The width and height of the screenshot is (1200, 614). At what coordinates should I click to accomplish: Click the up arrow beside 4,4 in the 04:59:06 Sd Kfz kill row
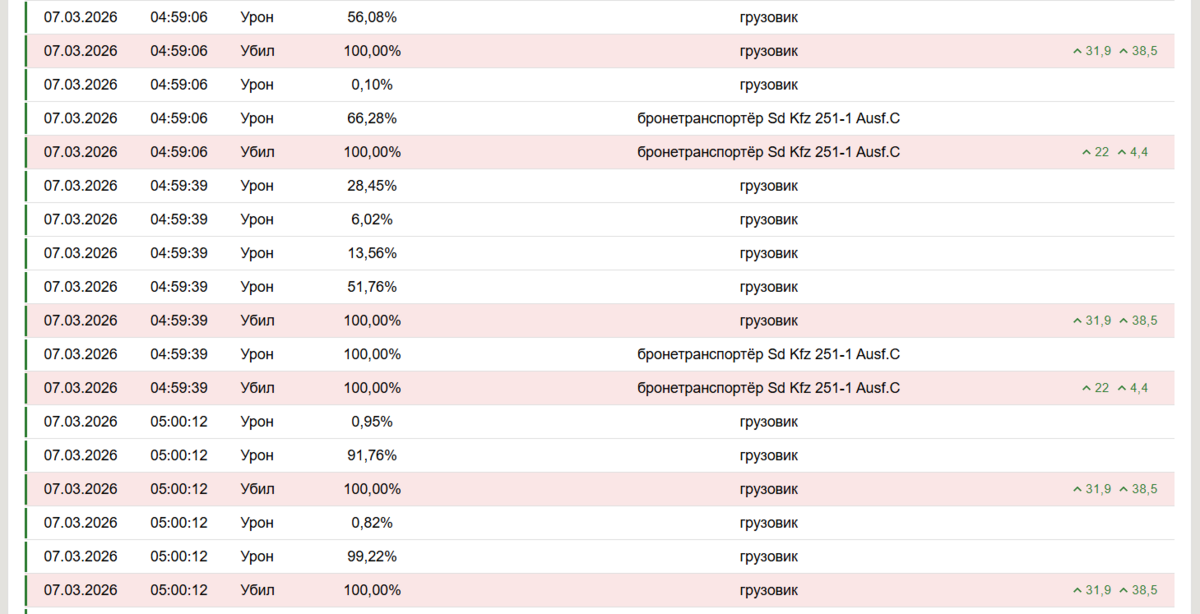pos(1121,152)
